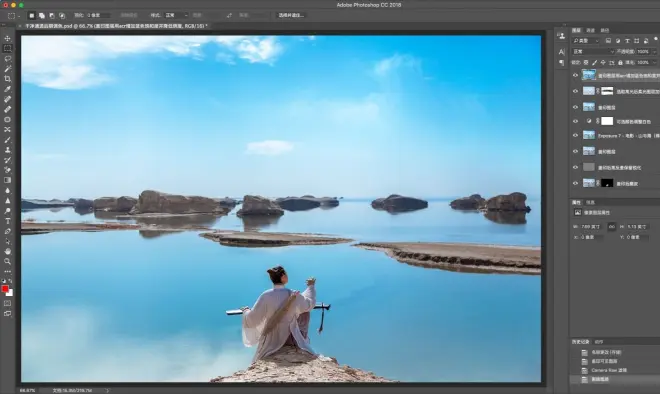Open the layer filter type dropdown
This screenshot has height=394, width=660.
coord(585,41)
